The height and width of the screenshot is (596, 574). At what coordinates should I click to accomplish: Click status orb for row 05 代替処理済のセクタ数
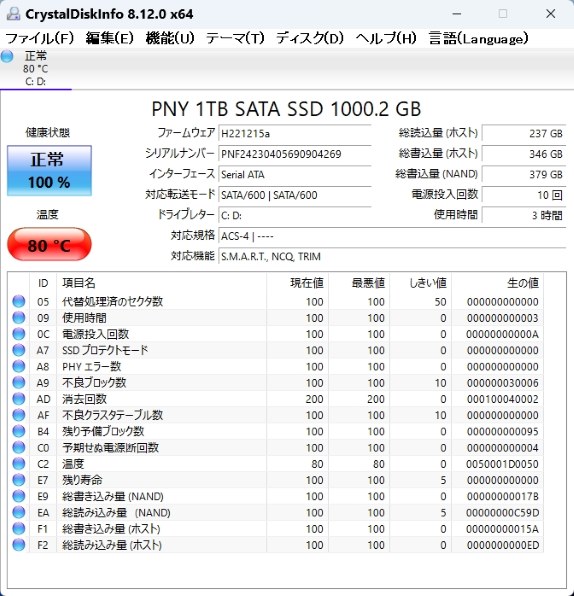(x=19, y=301)
